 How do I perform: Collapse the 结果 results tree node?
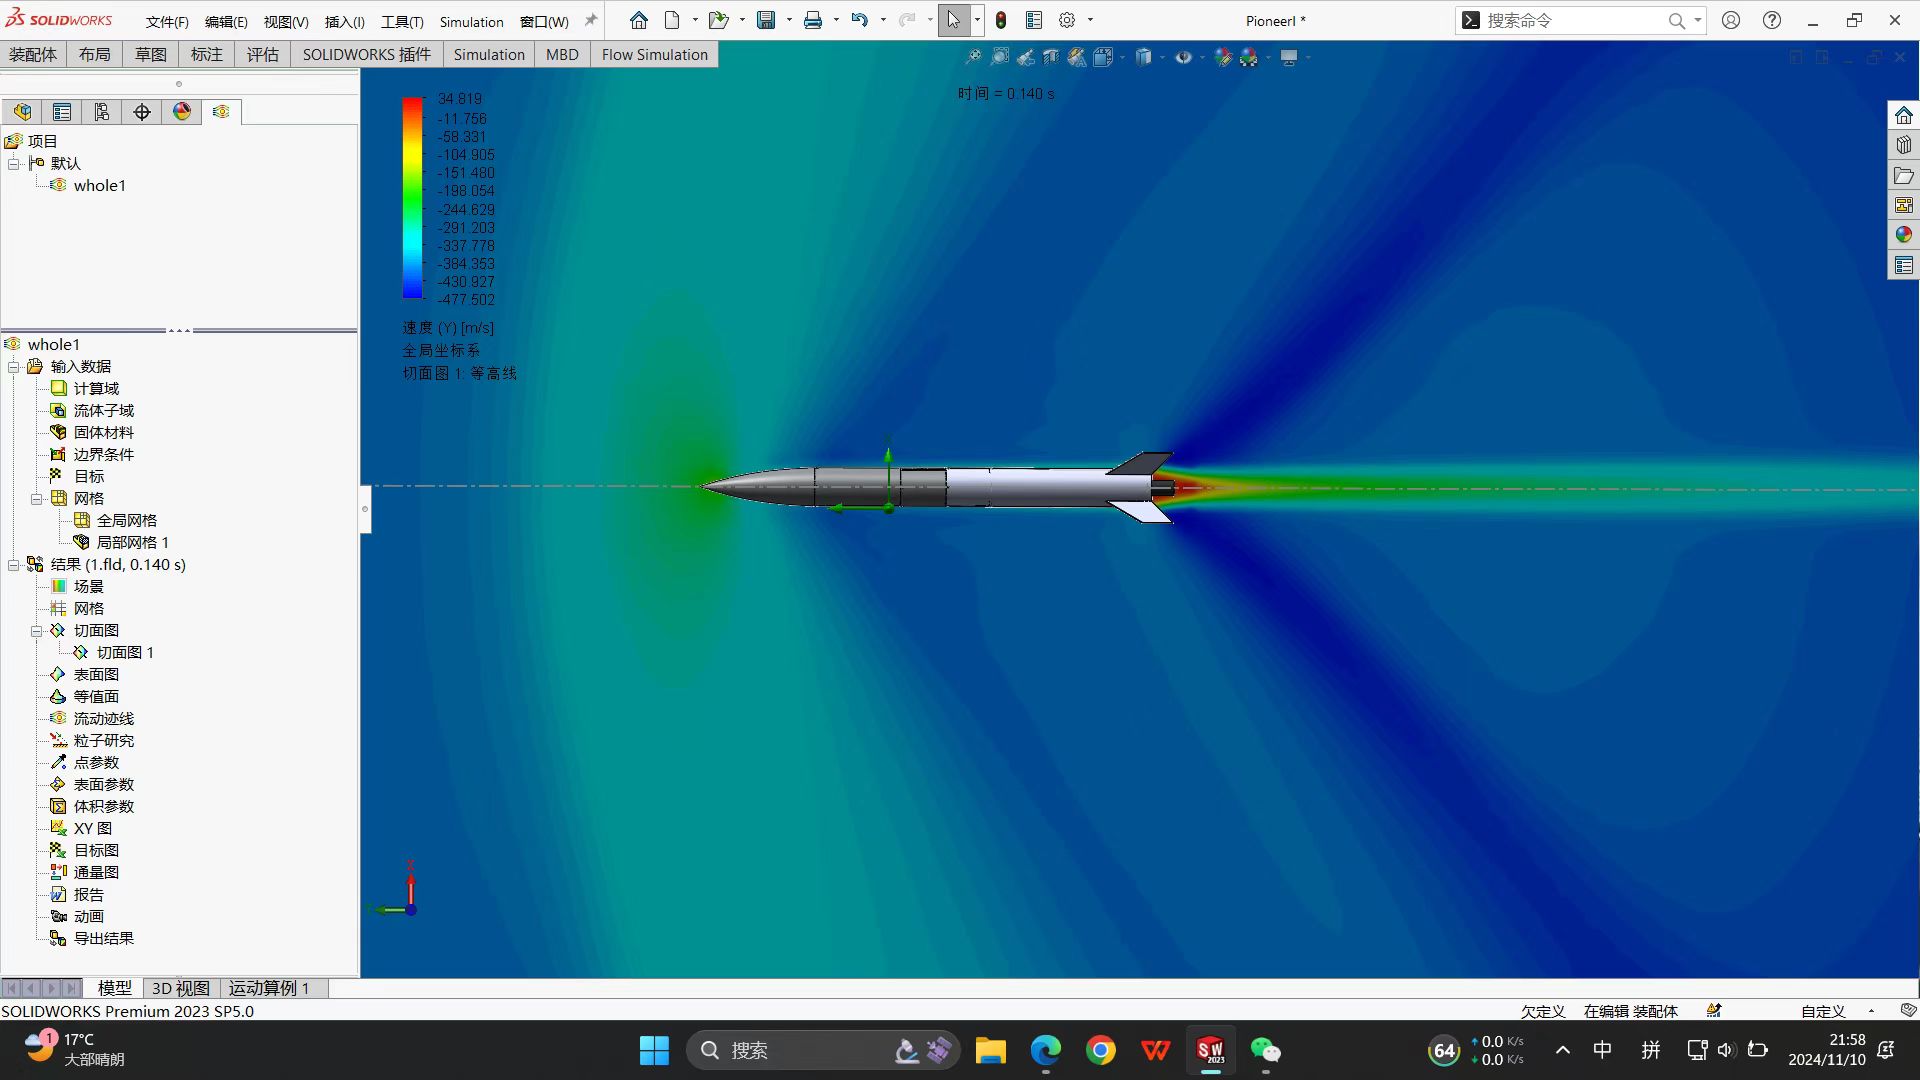pos(14,565)
